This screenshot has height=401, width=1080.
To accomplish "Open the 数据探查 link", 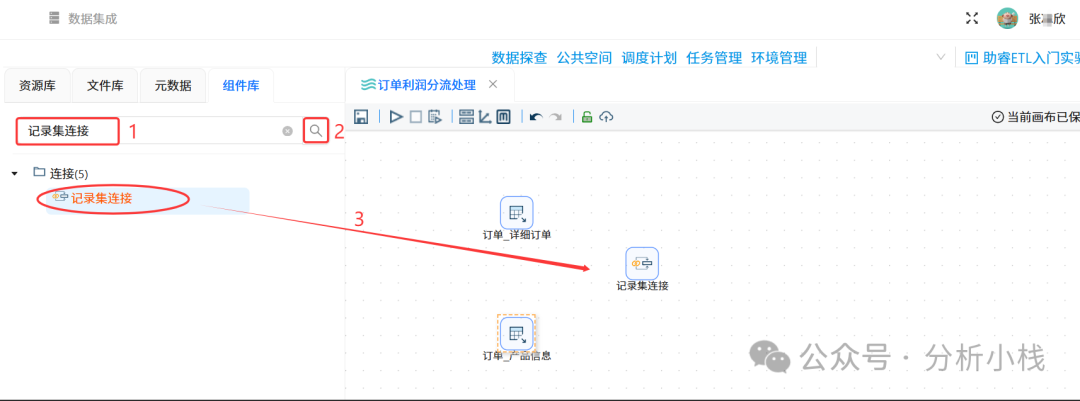I will click(519, 58).
